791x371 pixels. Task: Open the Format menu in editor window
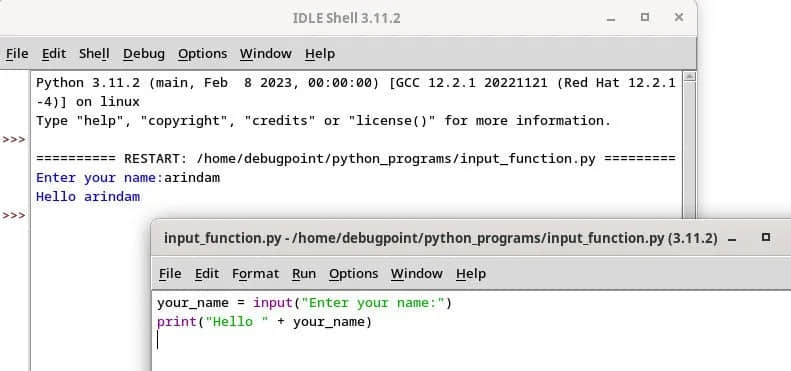255,274
